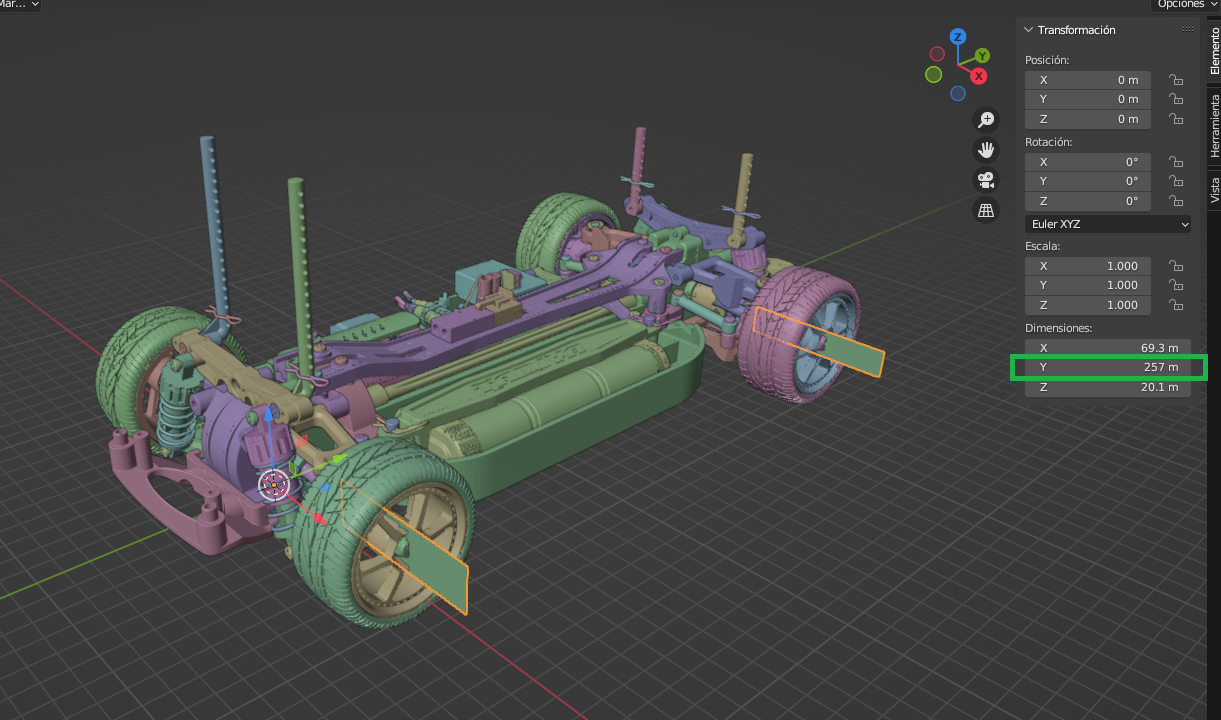Click the Posición Z field showing 0 m

[1088, 119]
